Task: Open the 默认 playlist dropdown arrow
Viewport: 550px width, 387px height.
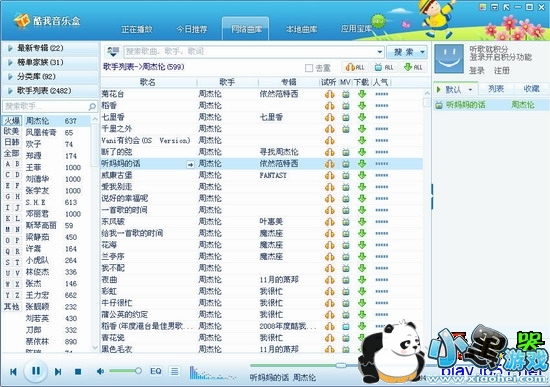Action: (470, 90)
